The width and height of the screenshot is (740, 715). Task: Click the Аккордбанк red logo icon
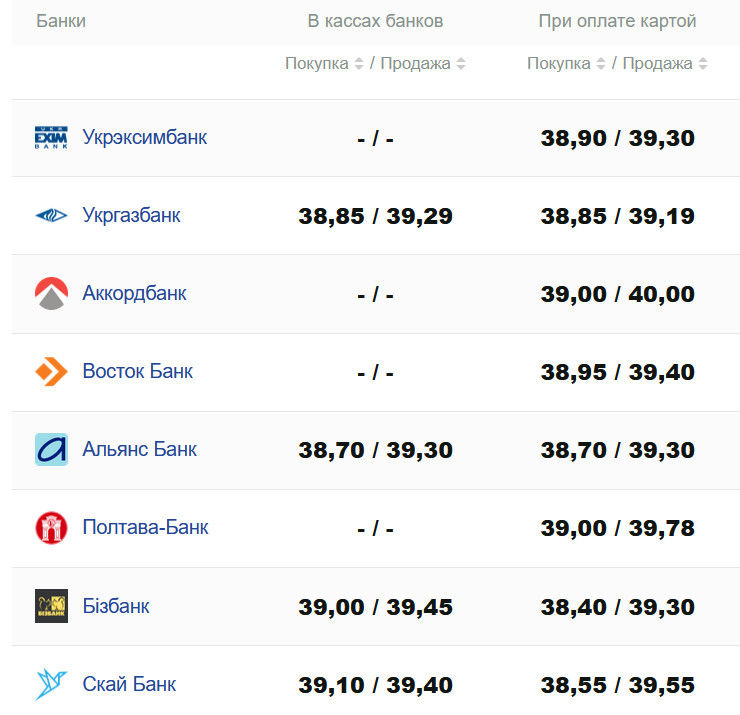51,293
